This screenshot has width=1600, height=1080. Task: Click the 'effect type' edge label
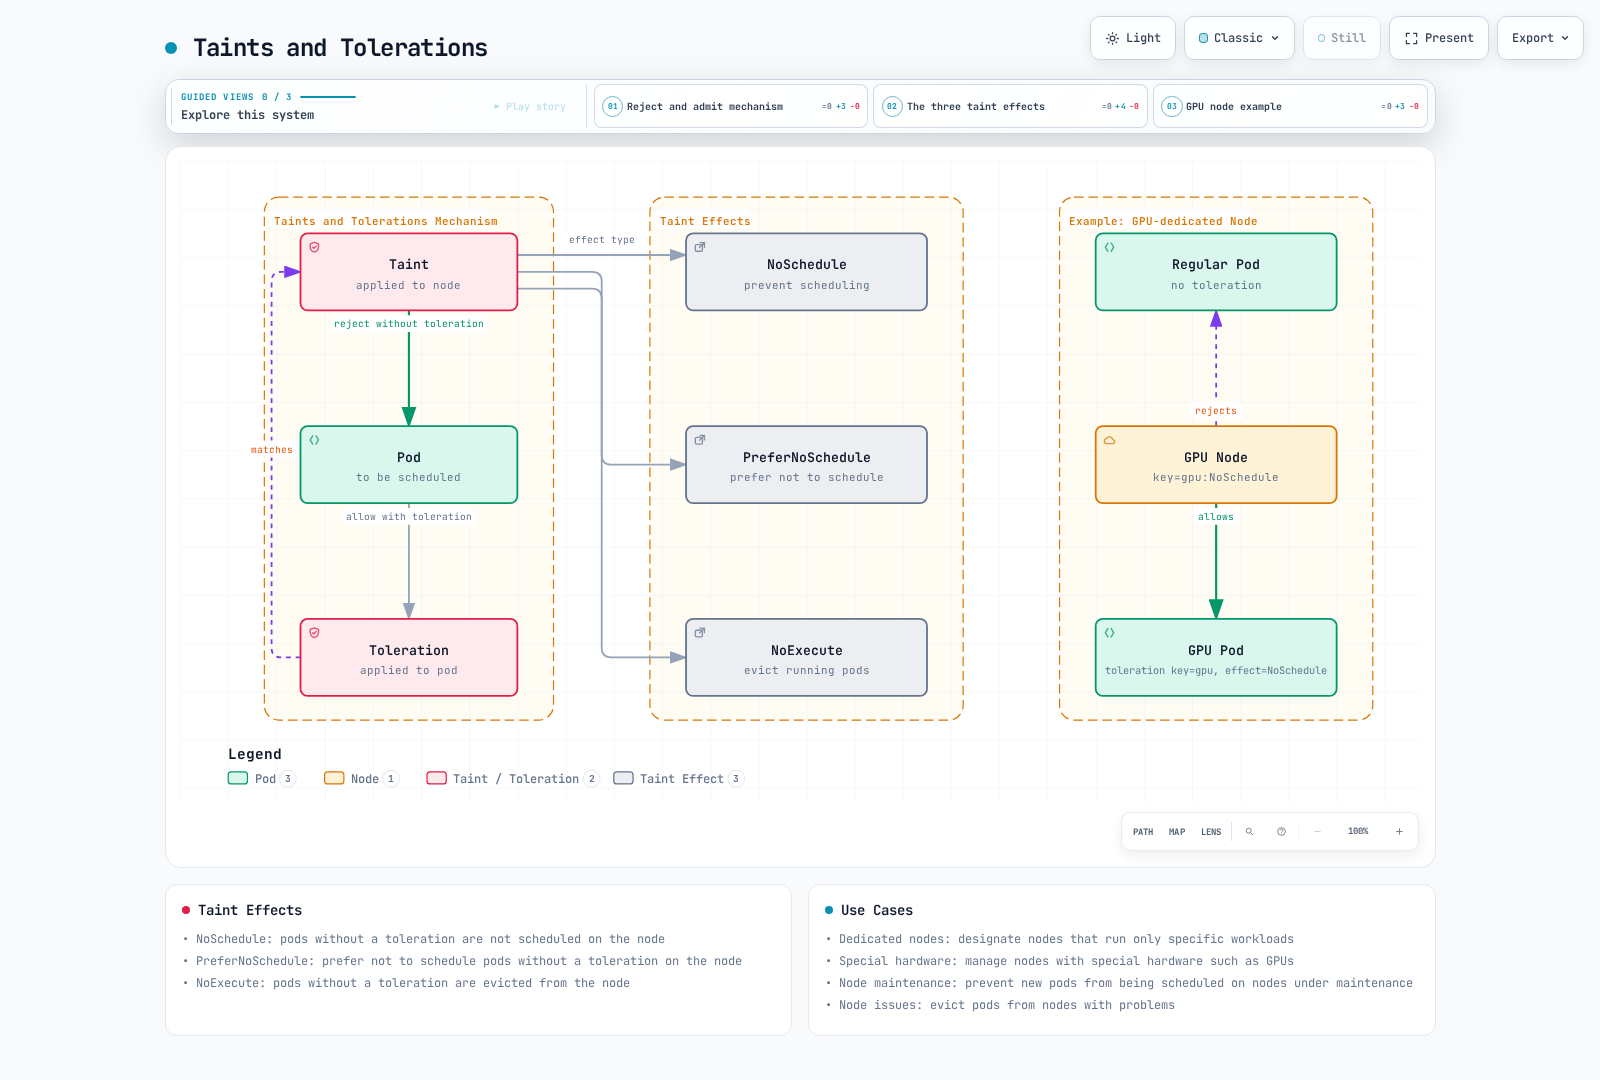602,240
